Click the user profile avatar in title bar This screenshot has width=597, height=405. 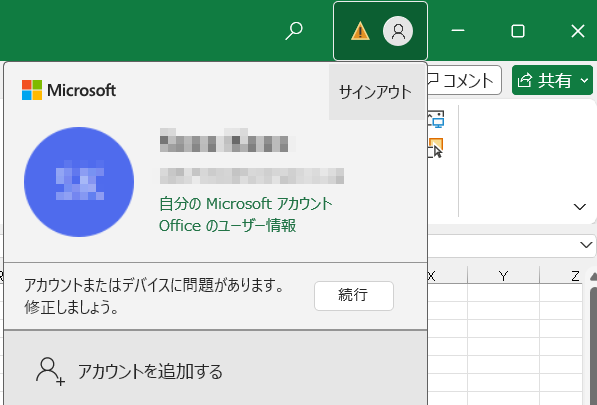point(398,31)
